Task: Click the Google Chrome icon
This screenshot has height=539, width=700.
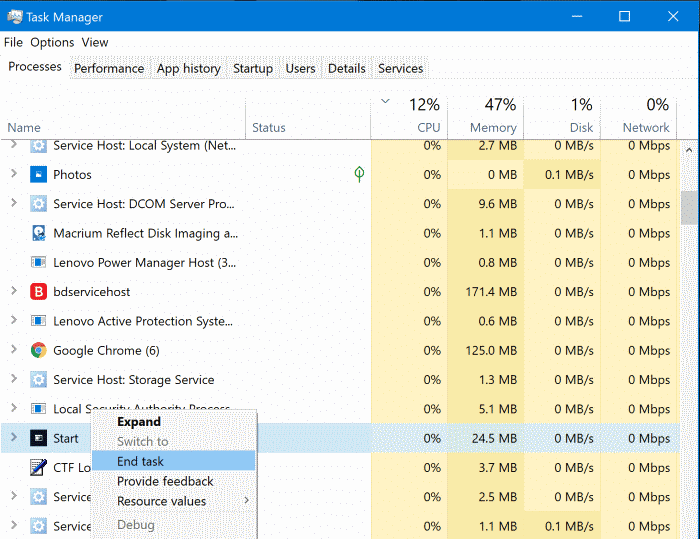Action: coord(38,350)
